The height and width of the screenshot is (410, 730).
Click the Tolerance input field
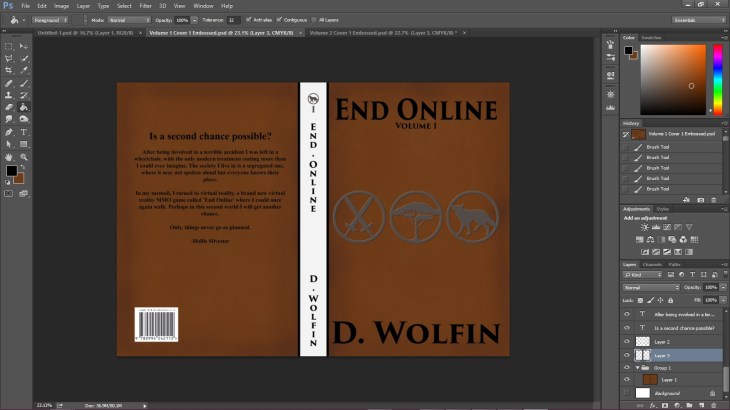click(x=233, y=19)
